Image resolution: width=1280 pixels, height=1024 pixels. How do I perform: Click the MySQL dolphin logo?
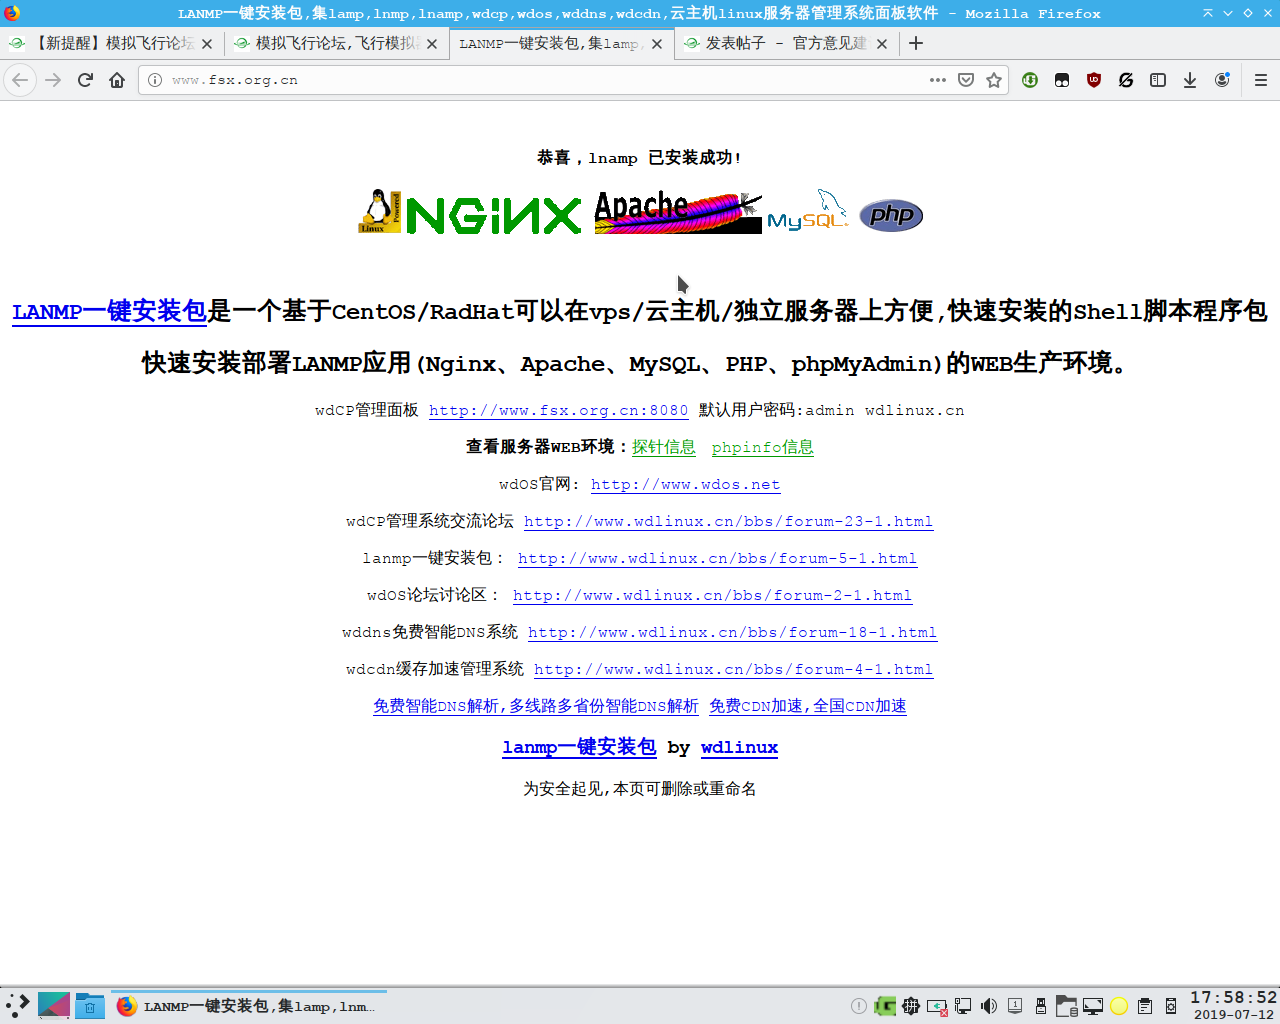808,210
